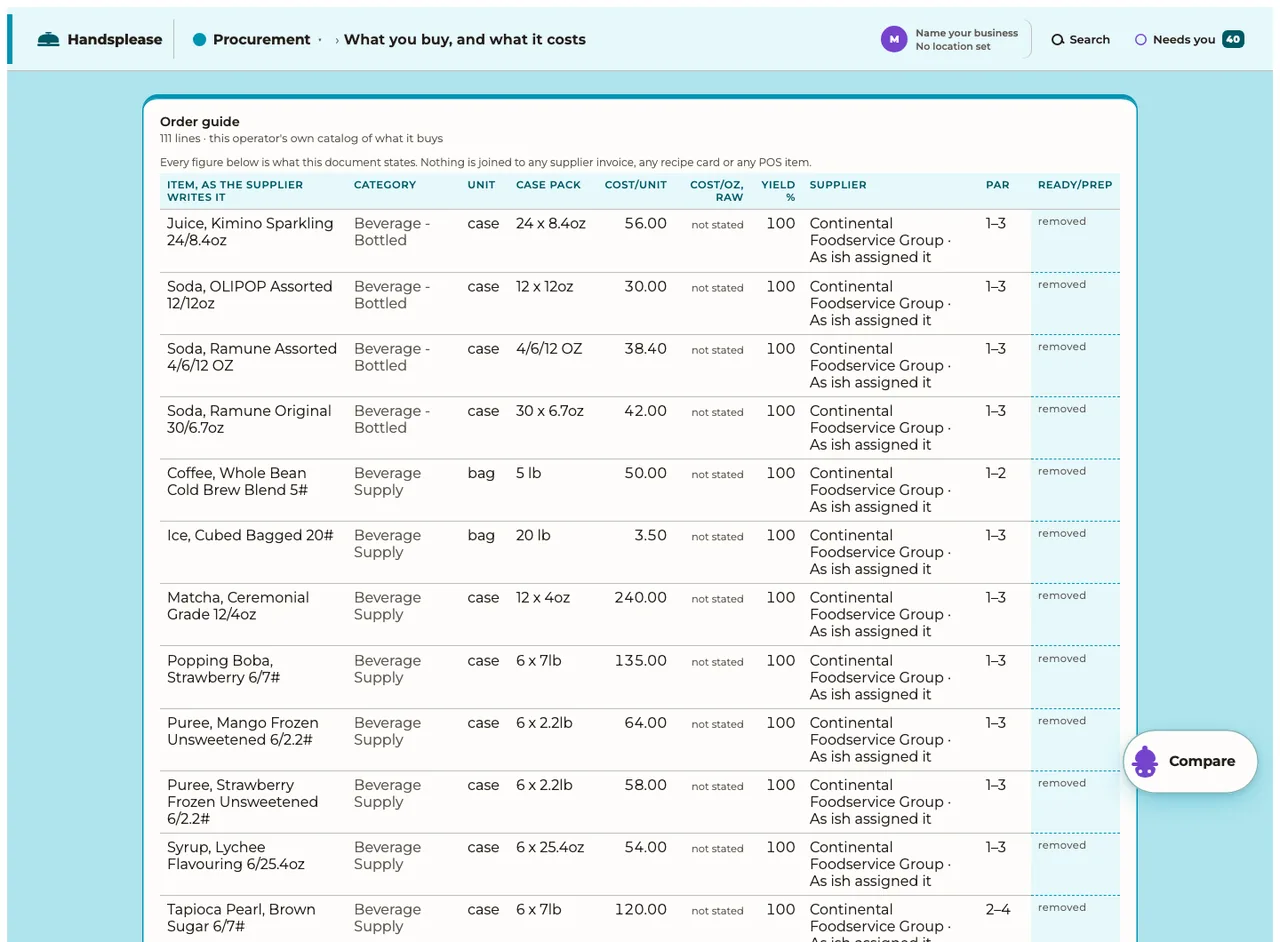Viewport: 1280px width, 942px height.
Task: Click 'What you buy, and what it costs' breadcrumb
Action: (465, 40)
